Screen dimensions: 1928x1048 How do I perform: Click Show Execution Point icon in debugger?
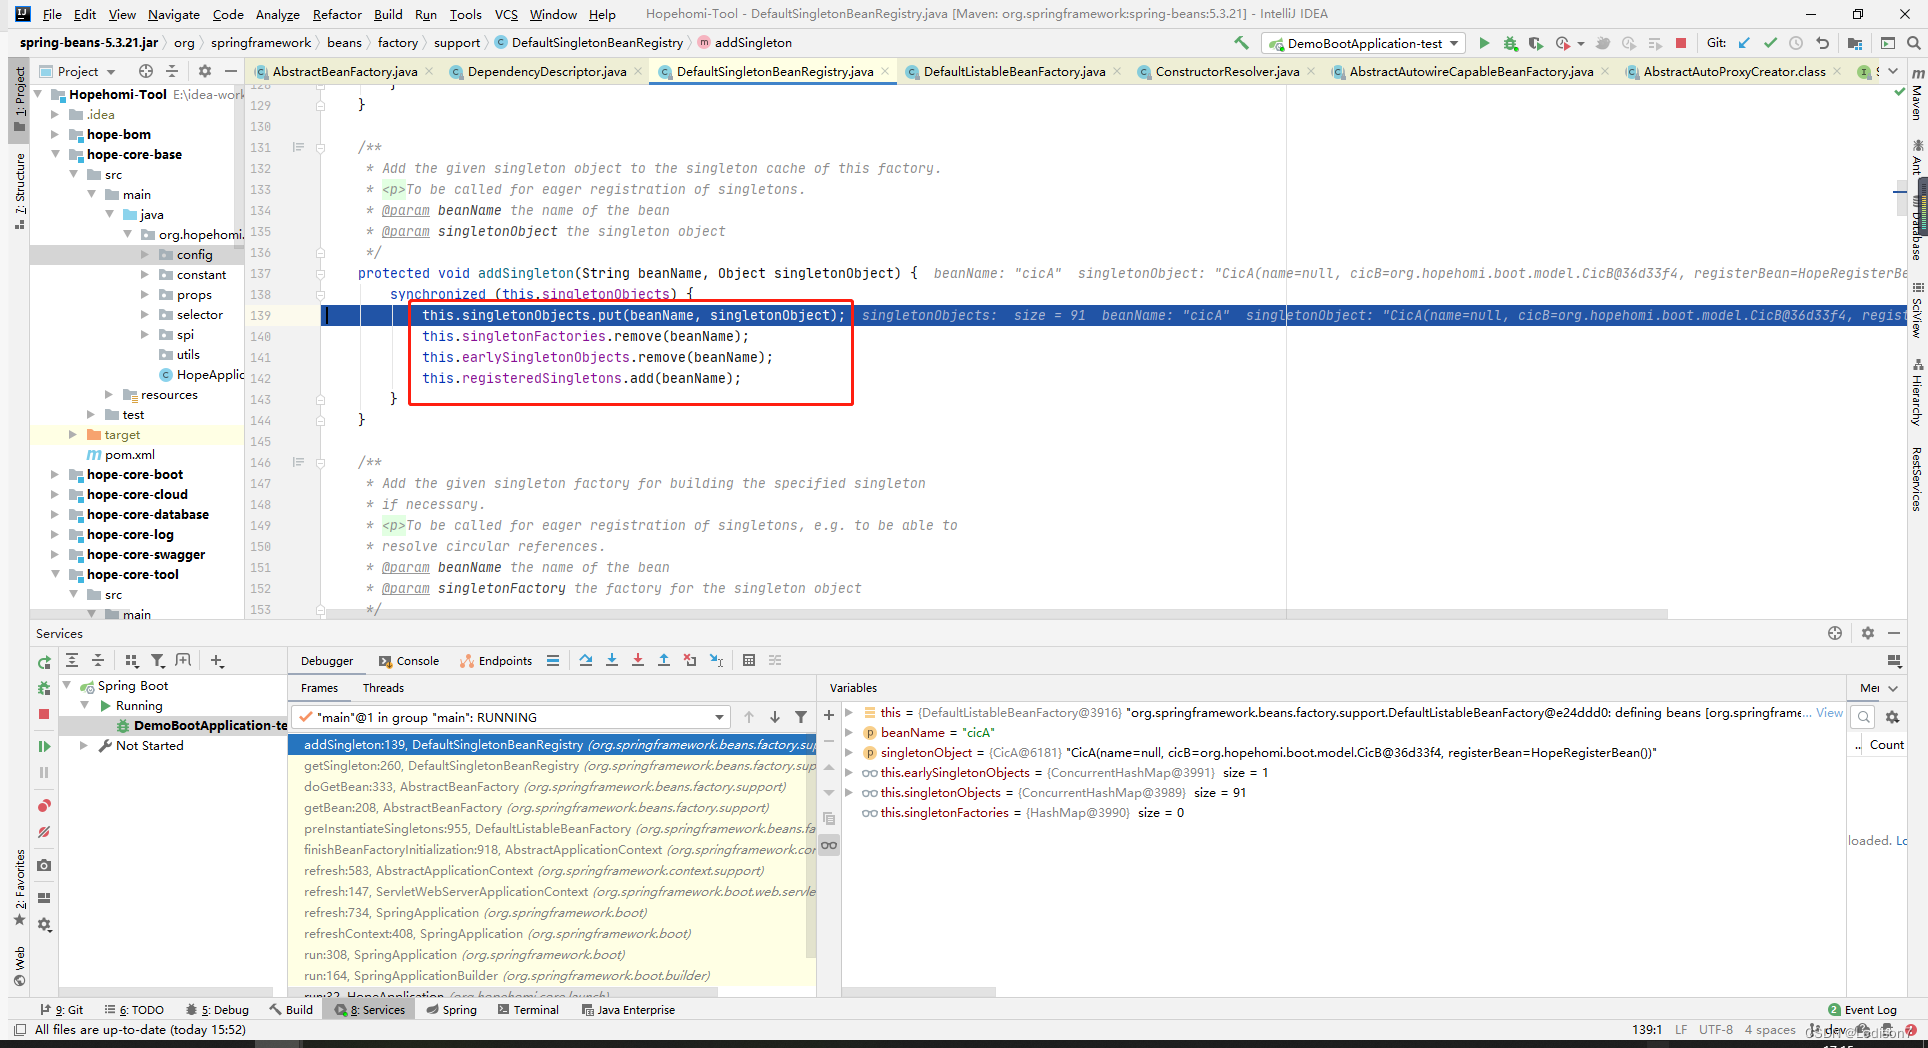[x=553, y=660]
